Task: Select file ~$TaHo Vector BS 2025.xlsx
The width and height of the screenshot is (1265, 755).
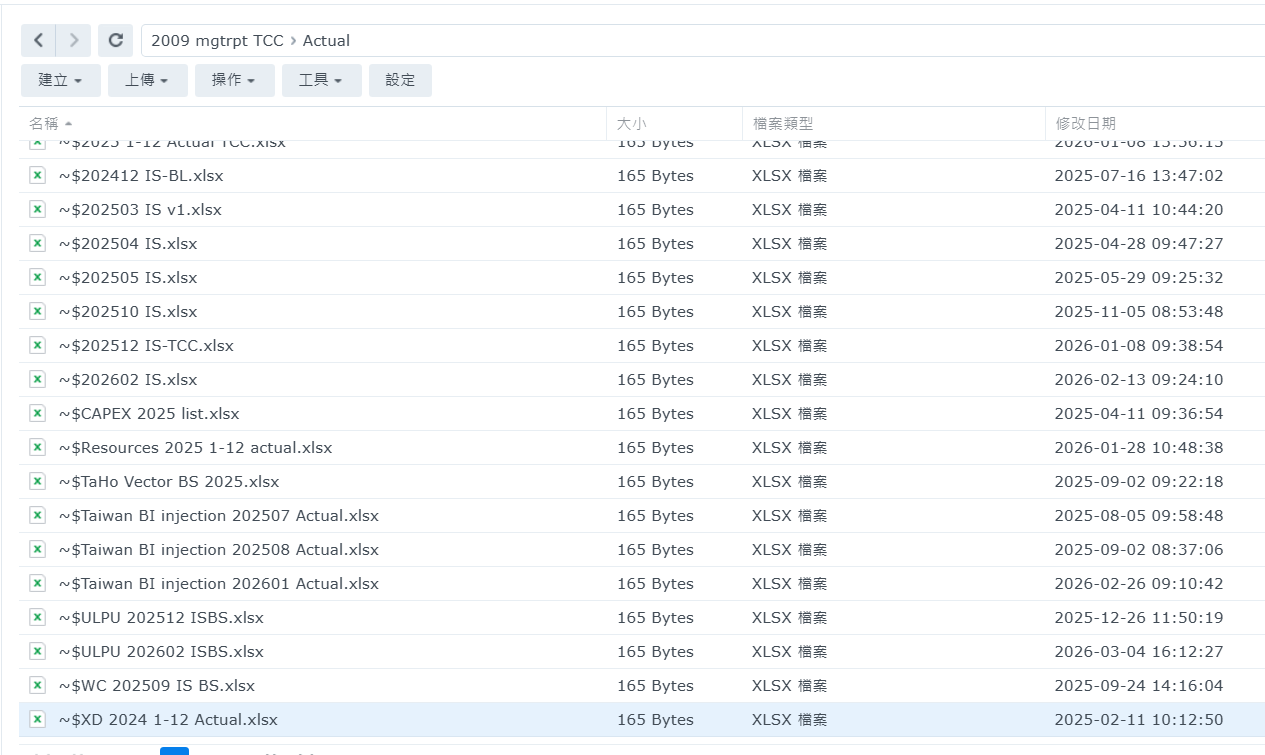Action: (168, 482)
